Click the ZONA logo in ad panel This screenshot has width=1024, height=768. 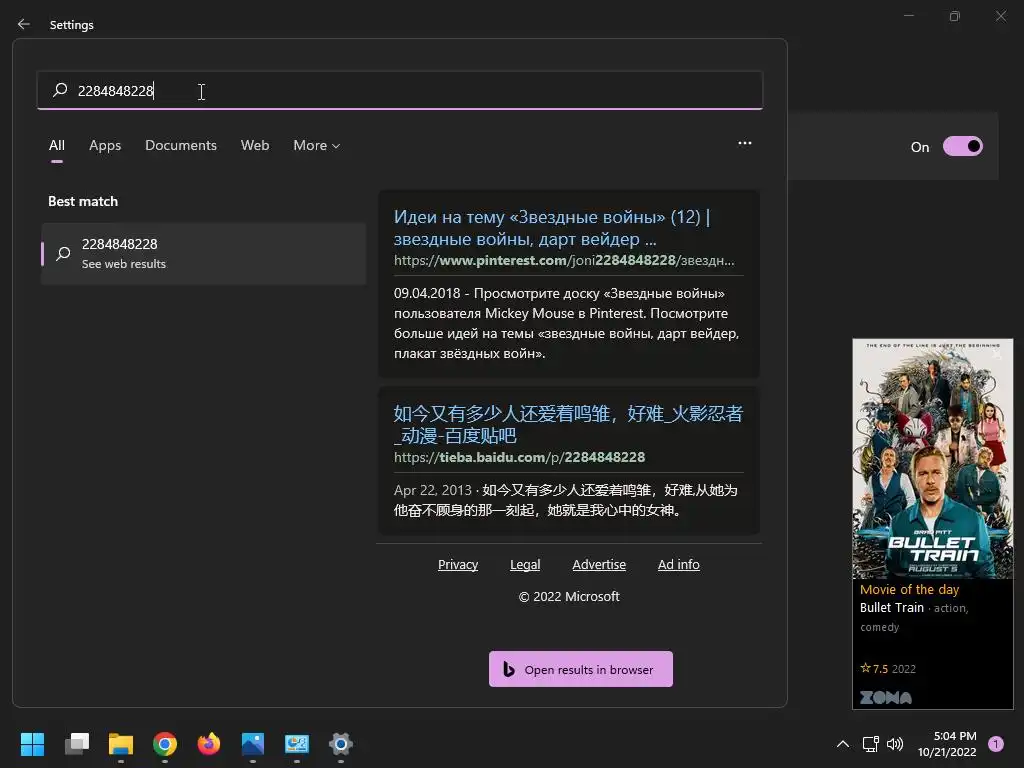click(x=886, y=697)
